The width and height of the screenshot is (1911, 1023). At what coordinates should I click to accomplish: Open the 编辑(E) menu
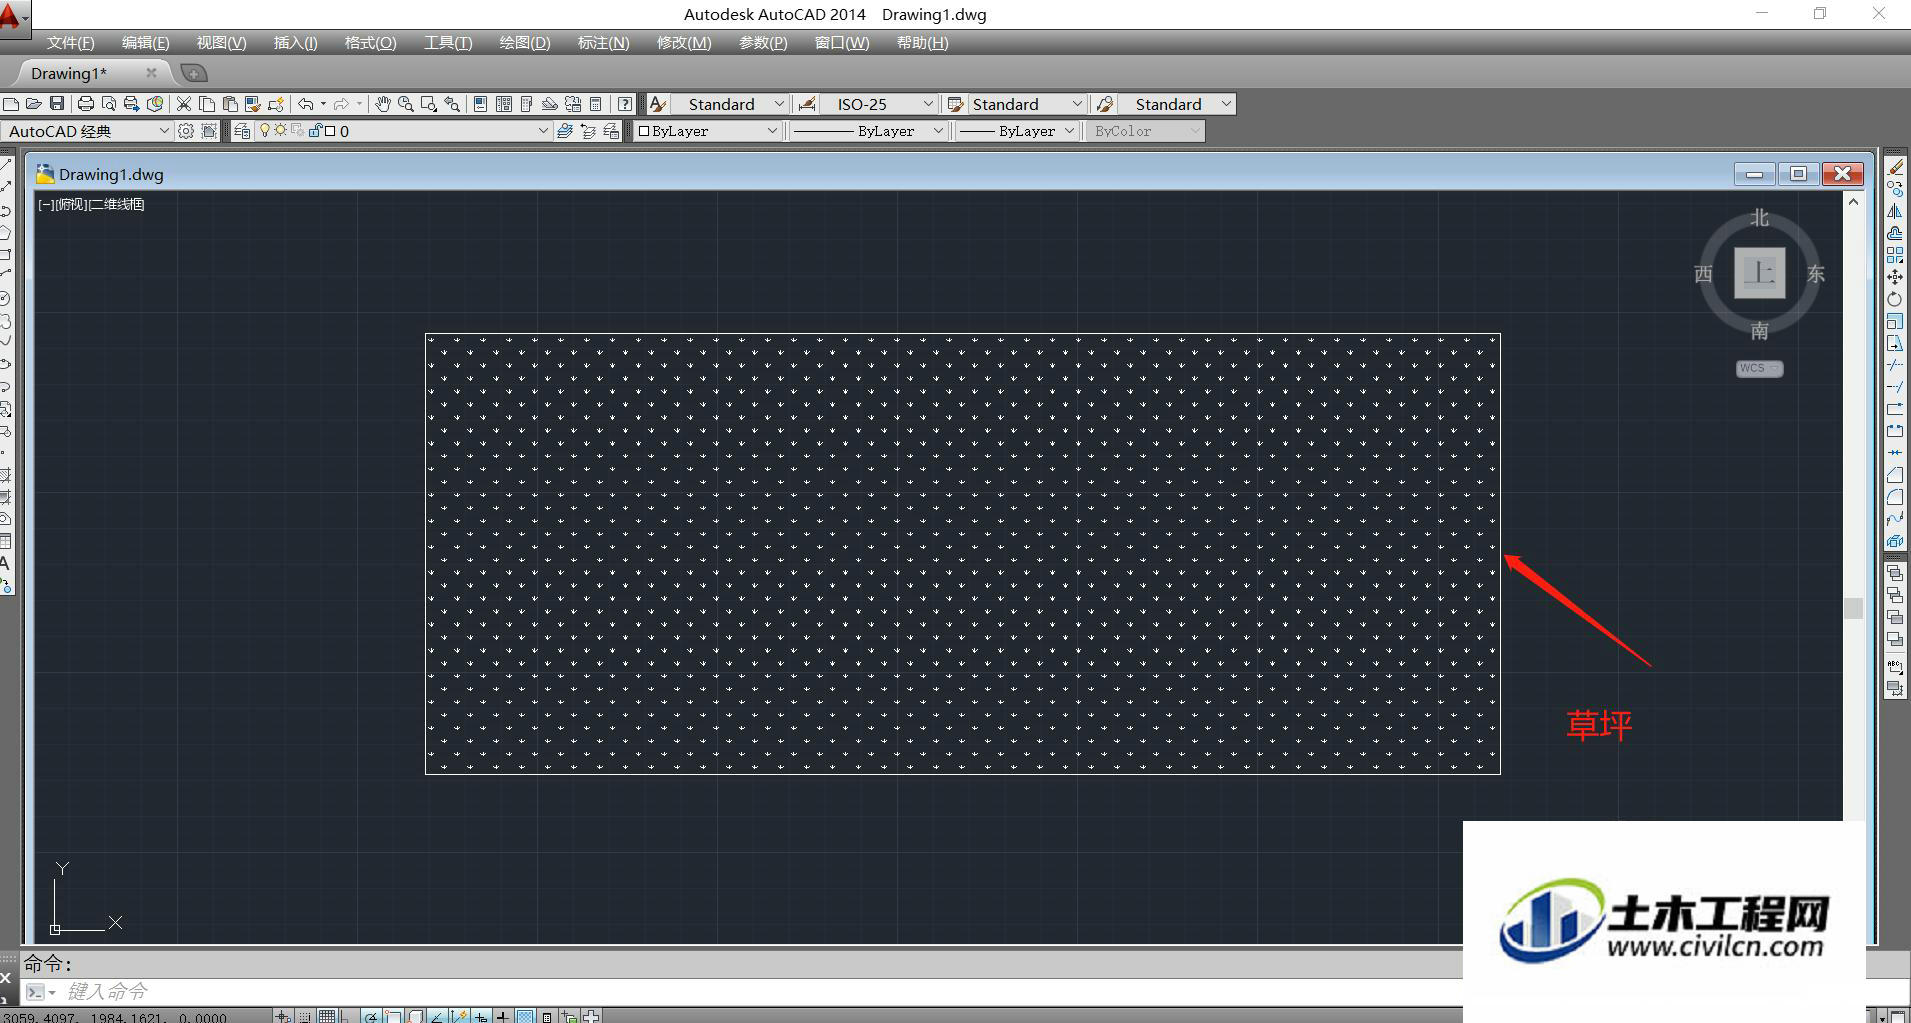pyautogui.click(x=145, y=43)
